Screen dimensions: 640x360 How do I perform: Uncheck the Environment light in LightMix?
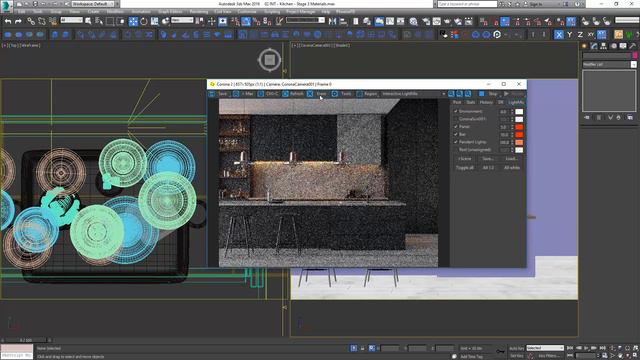456,111
